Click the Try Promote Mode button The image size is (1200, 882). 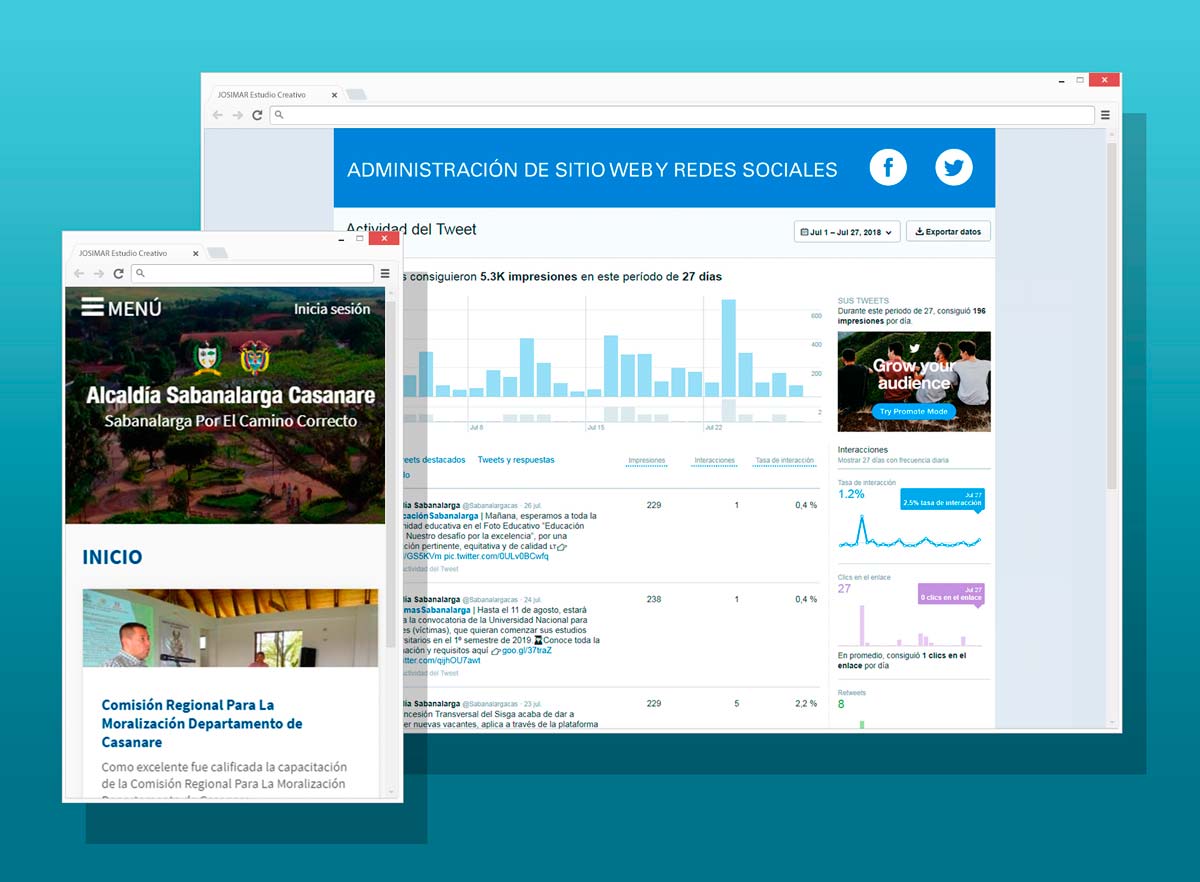[x=914, y=411]
